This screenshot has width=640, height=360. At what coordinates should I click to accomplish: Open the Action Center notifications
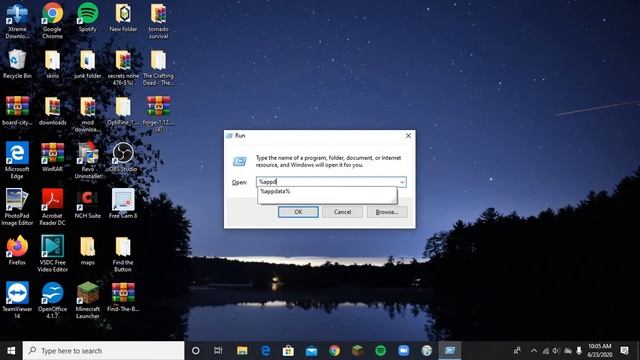[624, 351]
